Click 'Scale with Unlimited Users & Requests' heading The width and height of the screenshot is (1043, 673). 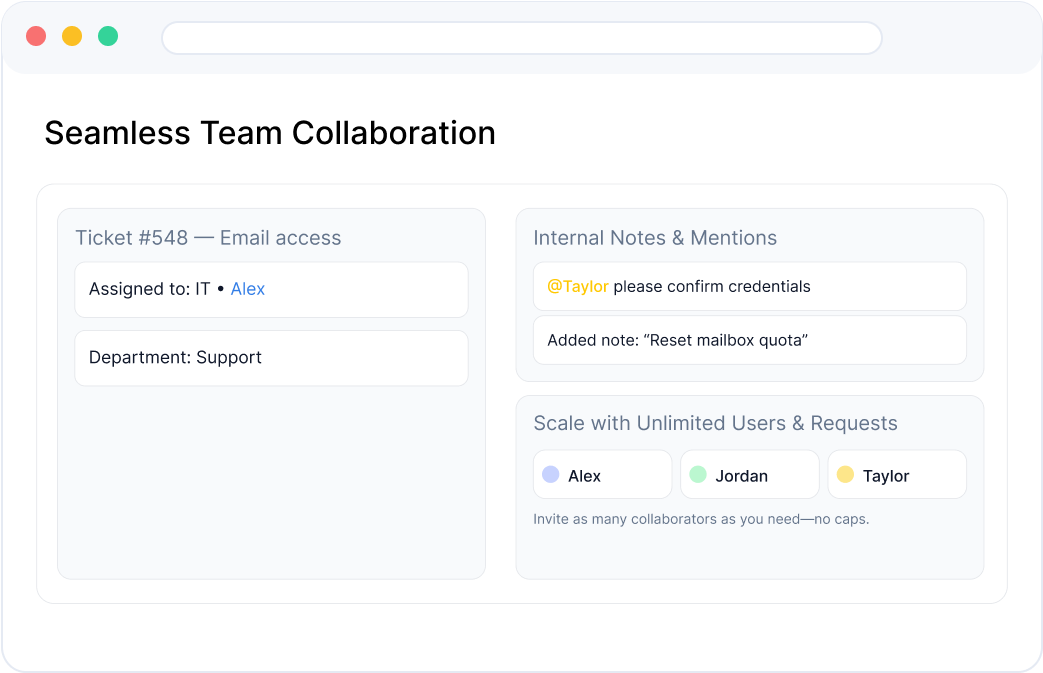716,423
